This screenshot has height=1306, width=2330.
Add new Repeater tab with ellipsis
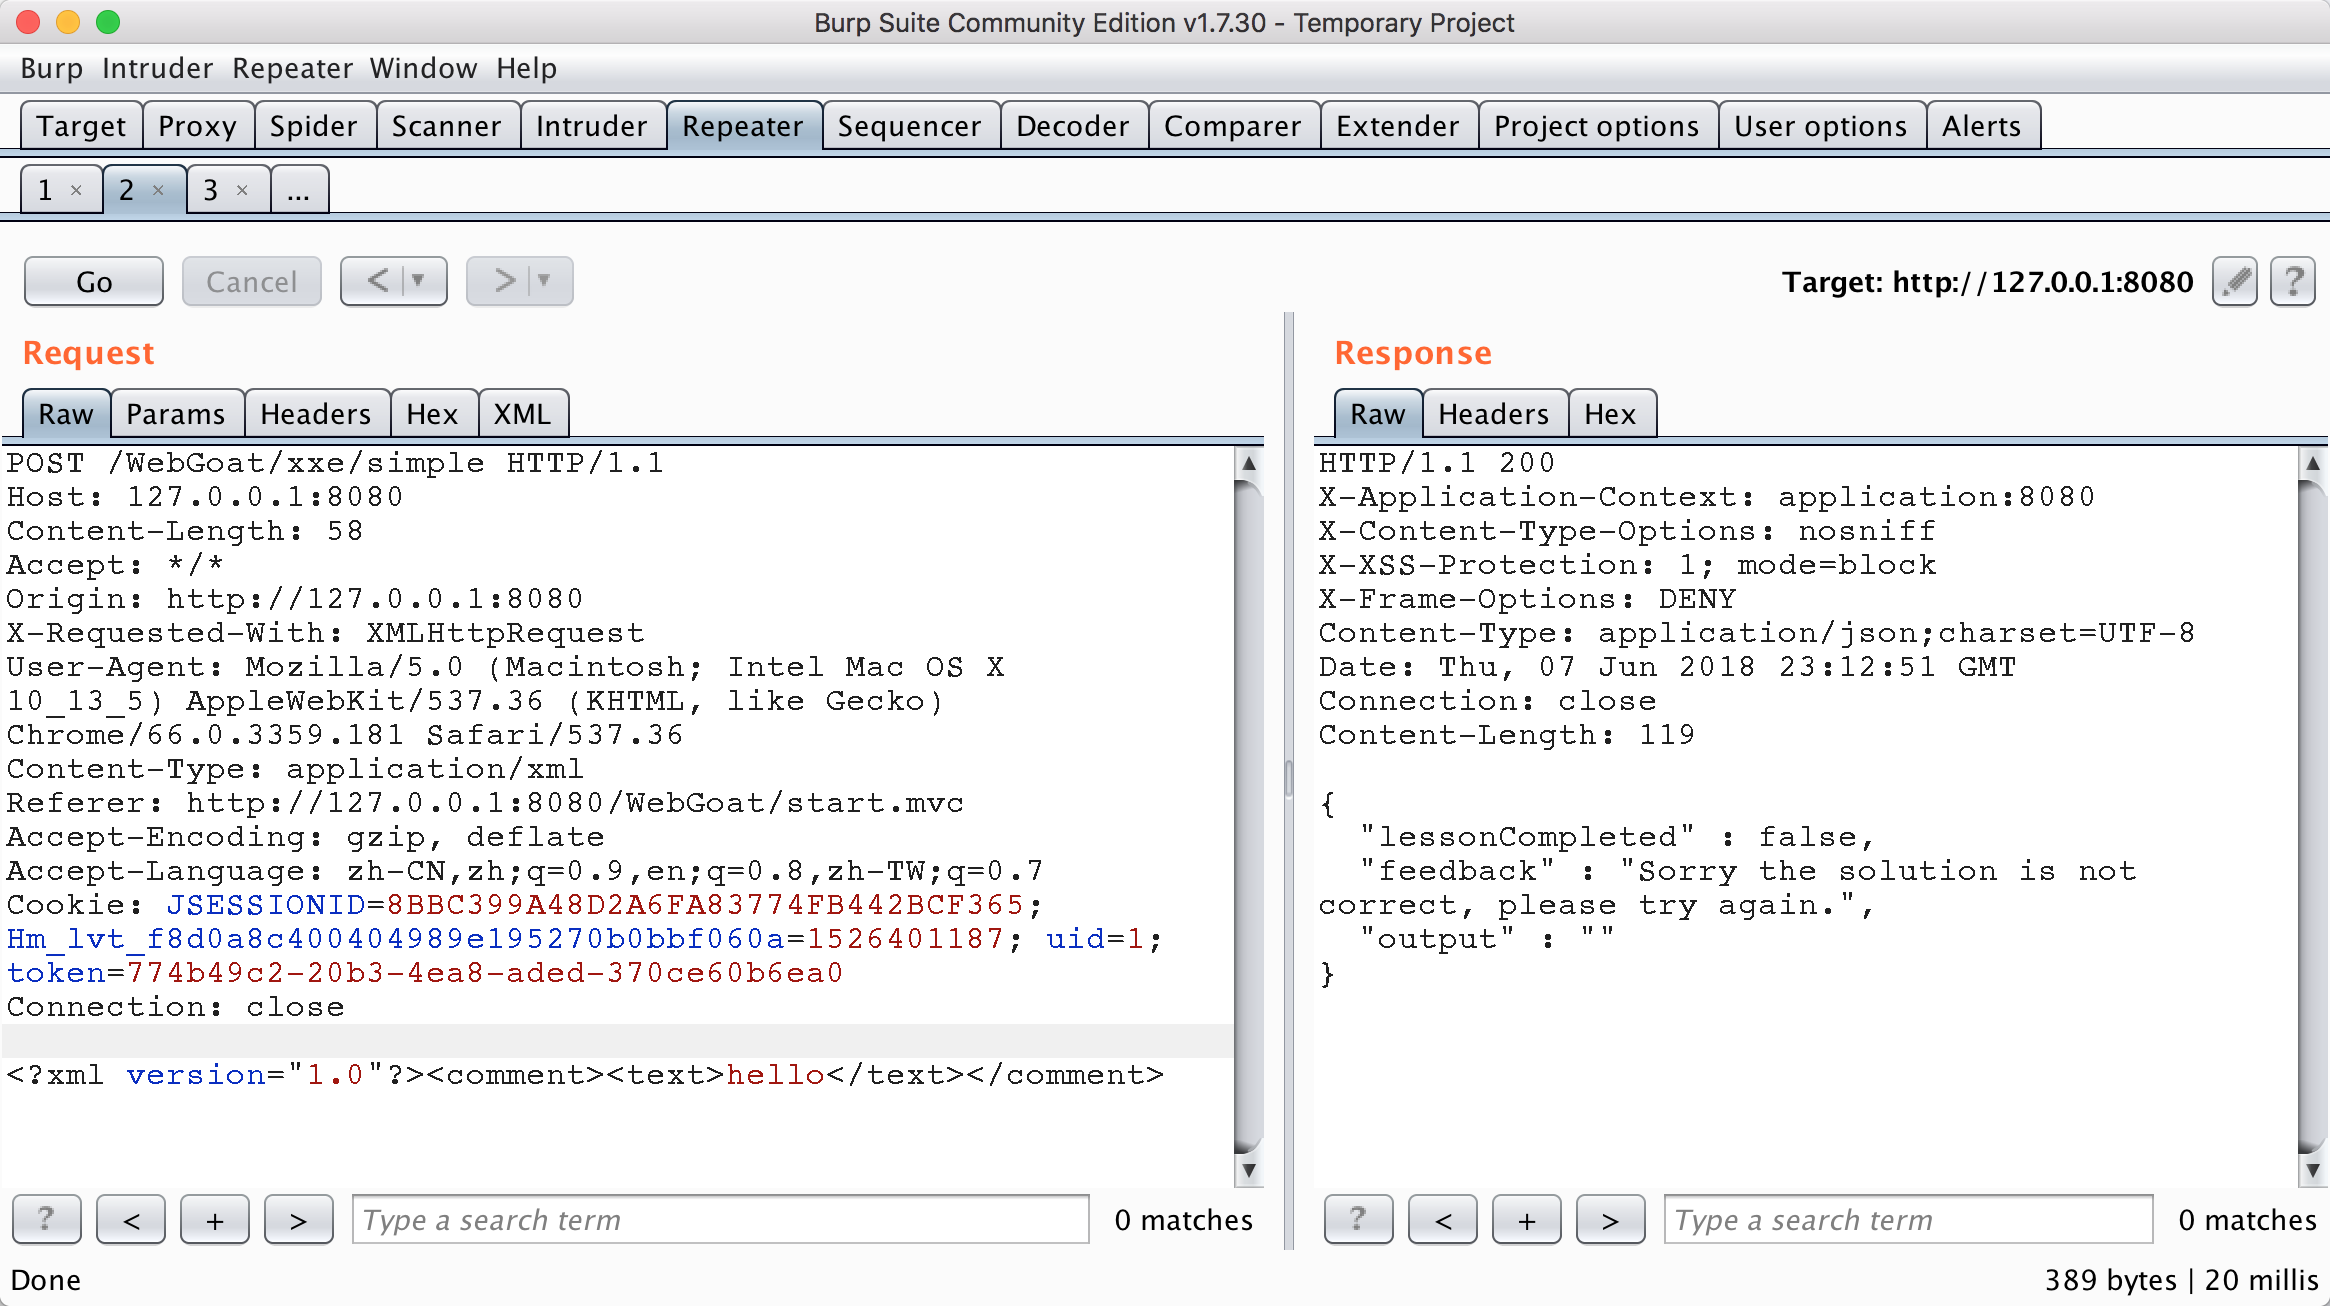point(299,190)
